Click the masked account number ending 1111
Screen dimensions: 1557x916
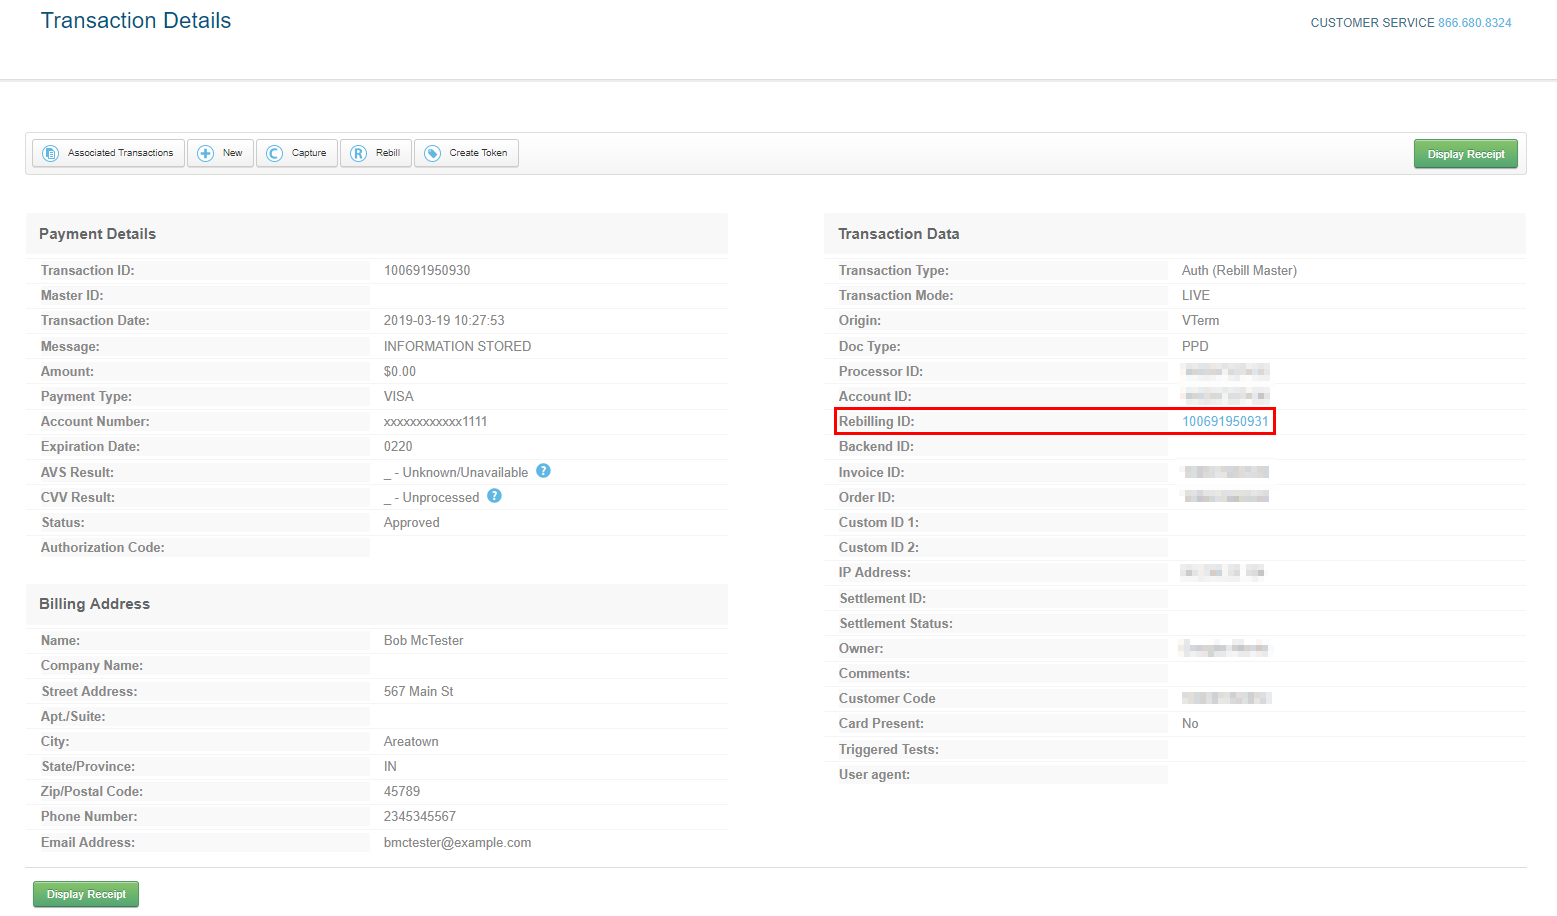pos(435,422)
